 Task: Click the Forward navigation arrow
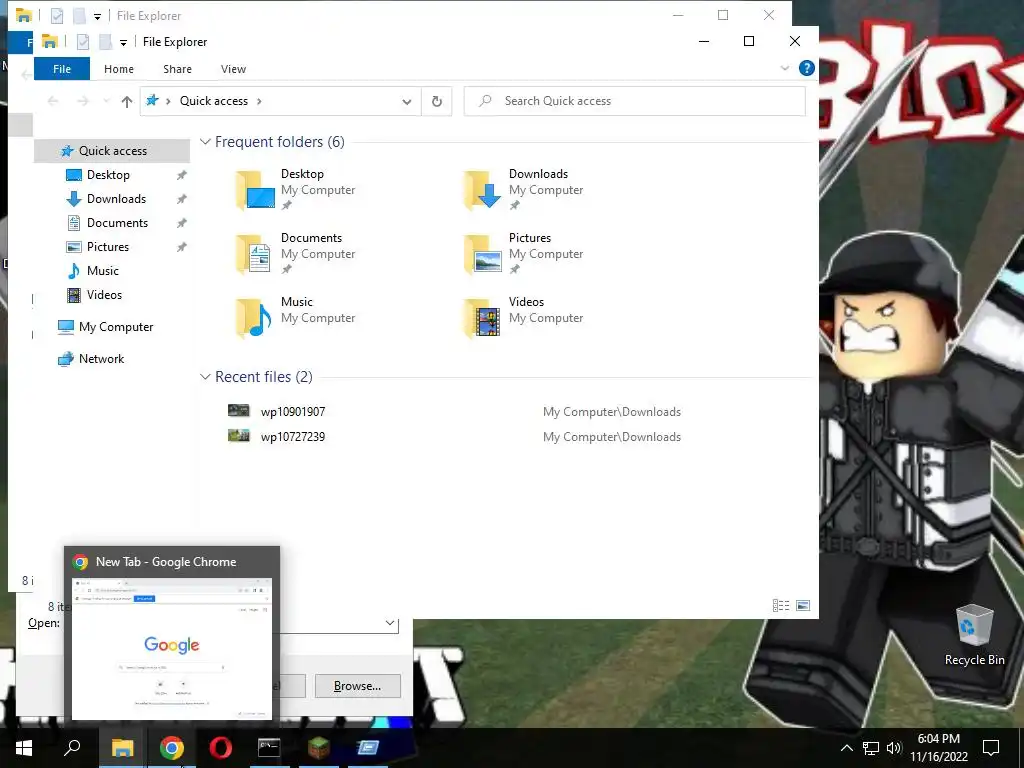tap(83, 101)
